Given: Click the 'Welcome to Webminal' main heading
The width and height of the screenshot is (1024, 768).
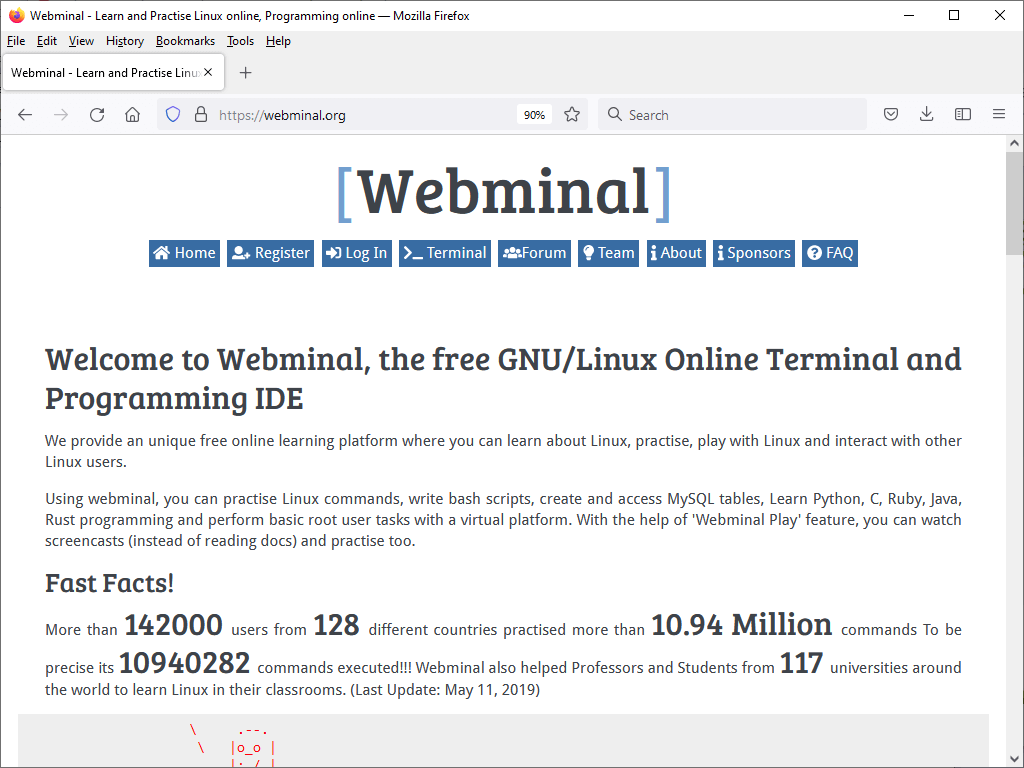Looking at the screenshot, I should pos(503,379).
